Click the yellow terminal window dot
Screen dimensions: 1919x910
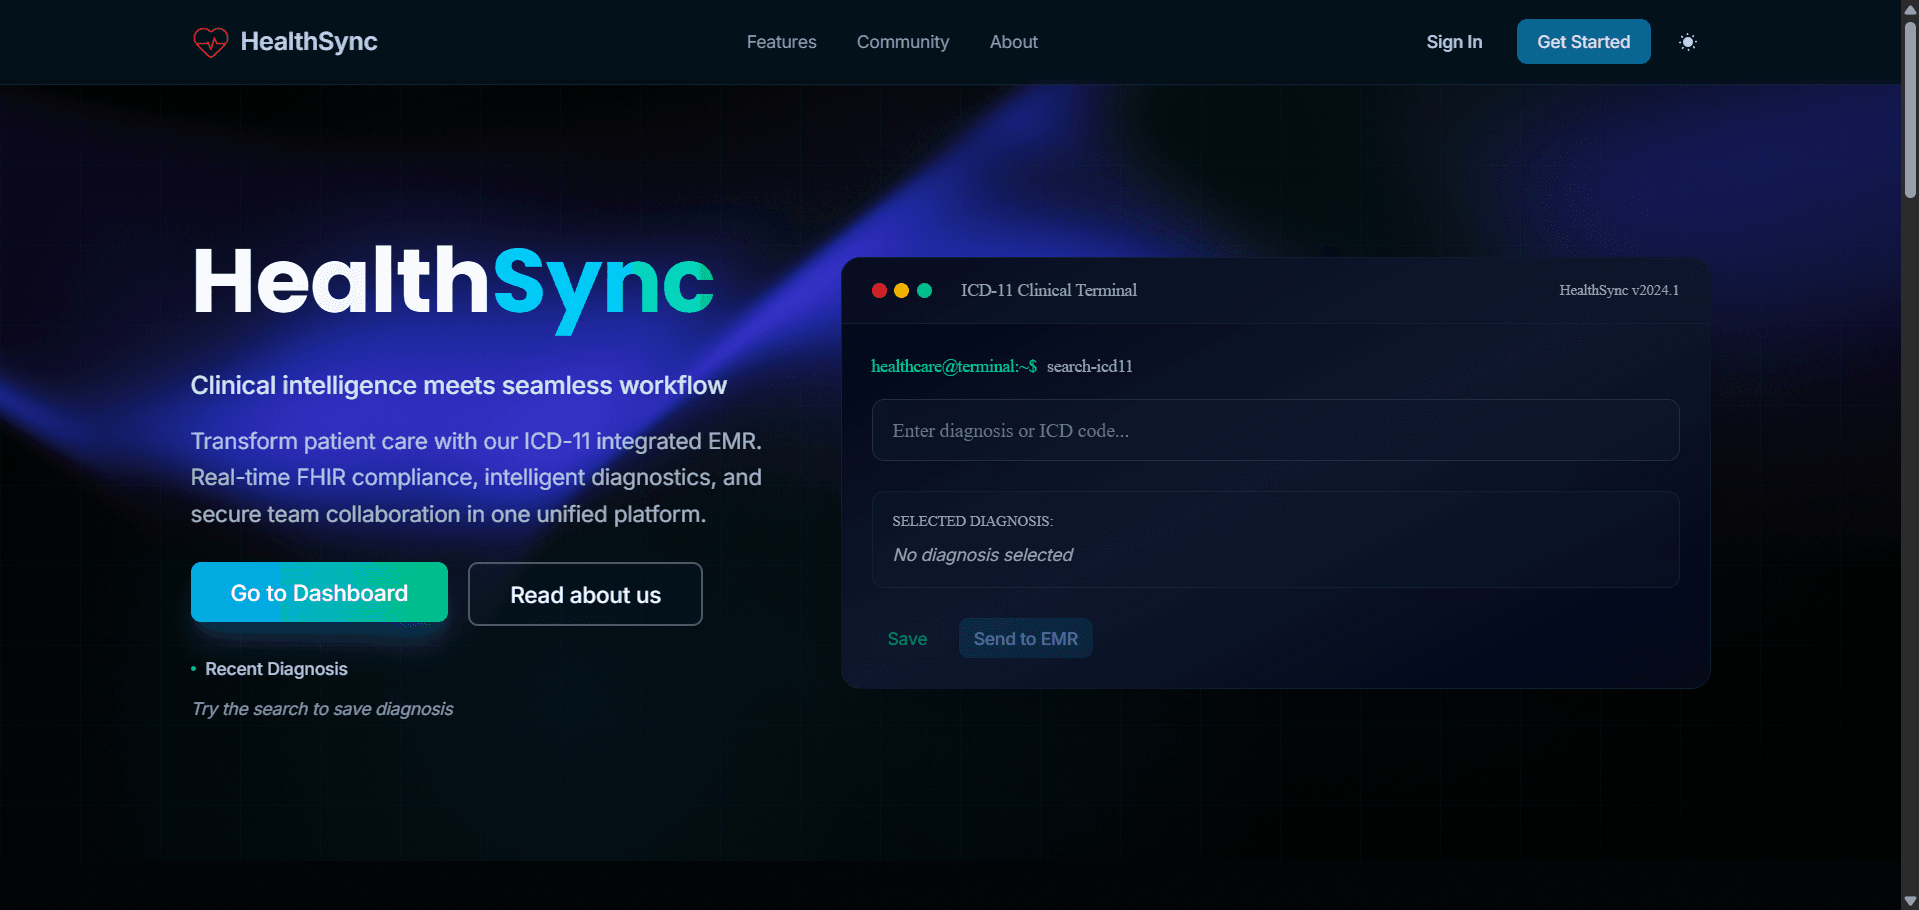902,290
